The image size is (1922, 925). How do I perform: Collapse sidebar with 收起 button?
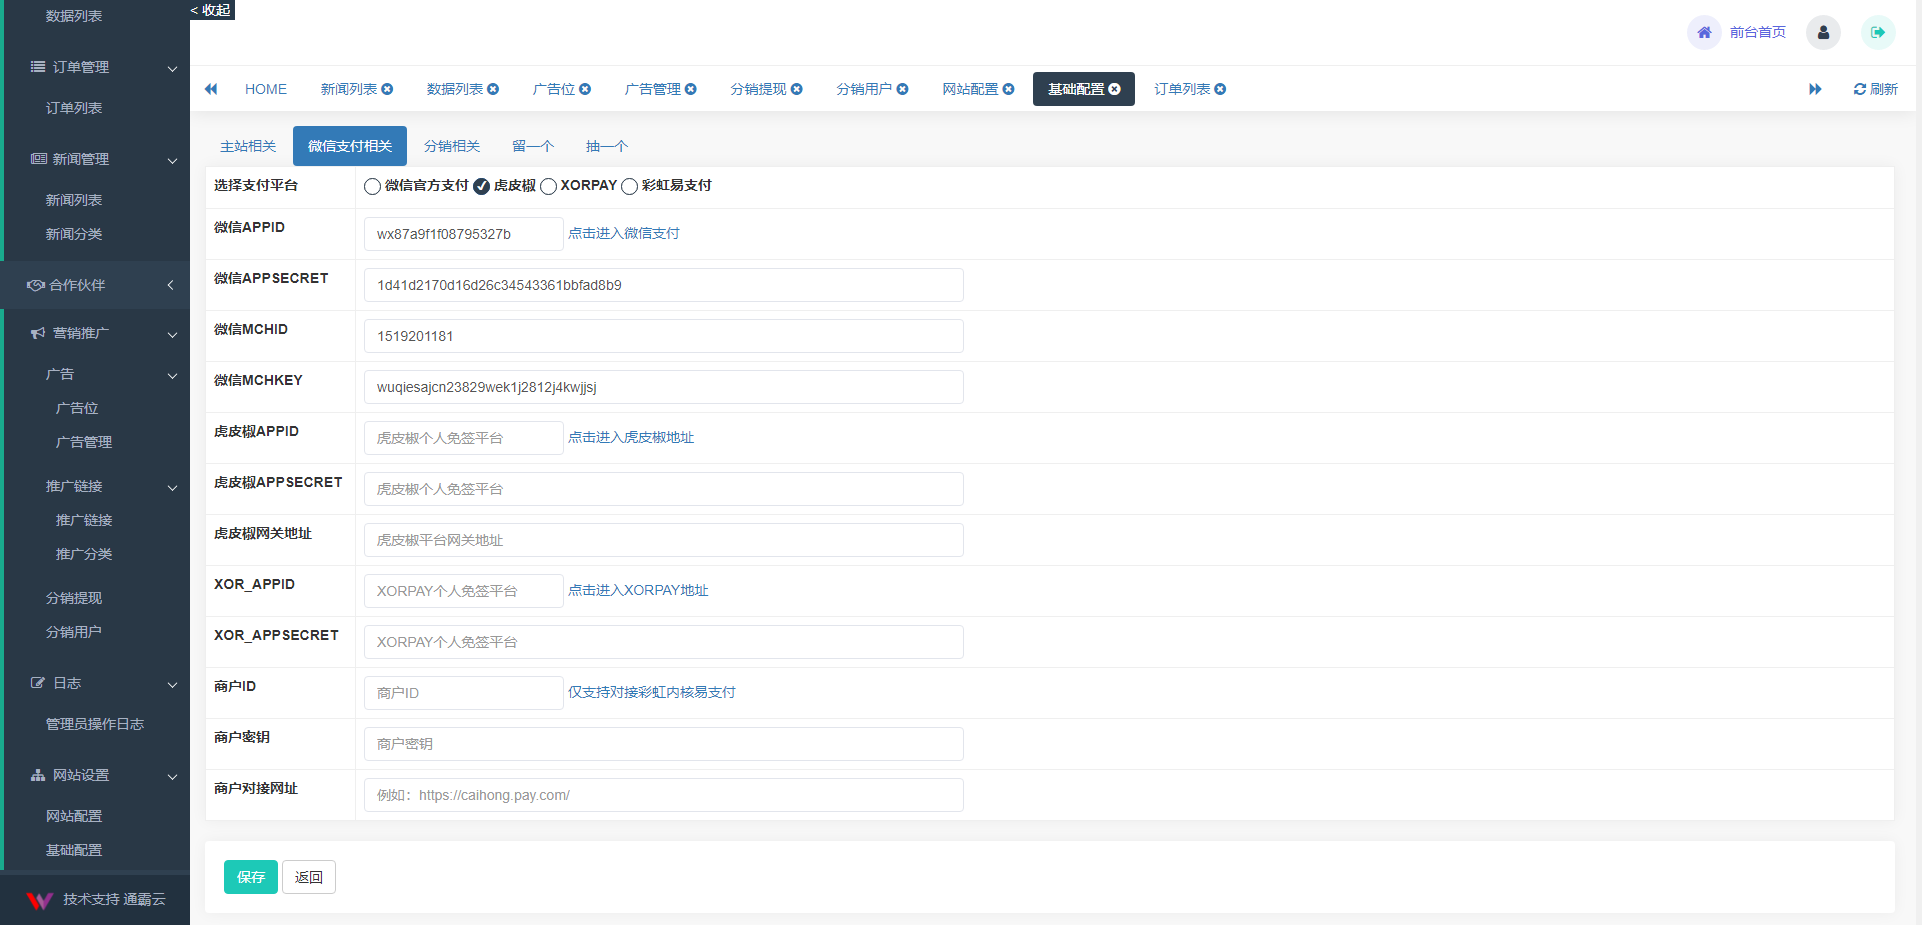click(211, 10)
